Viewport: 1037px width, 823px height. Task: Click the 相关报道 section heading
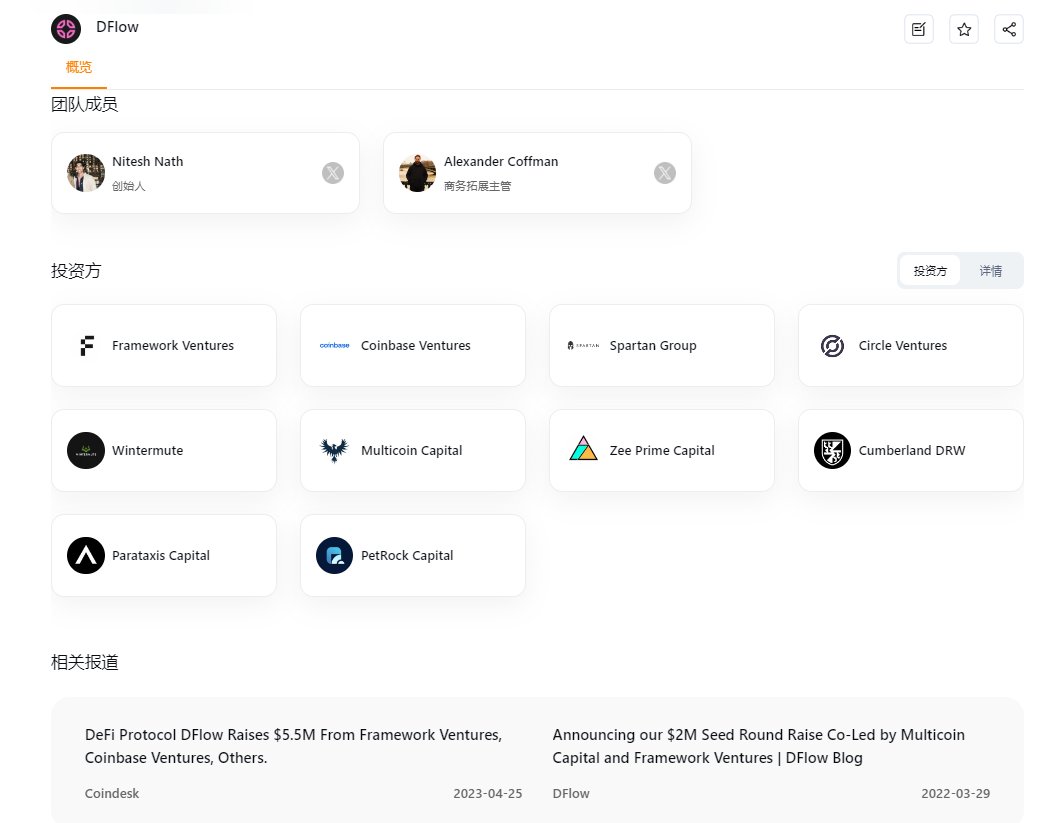click(85, 662)
